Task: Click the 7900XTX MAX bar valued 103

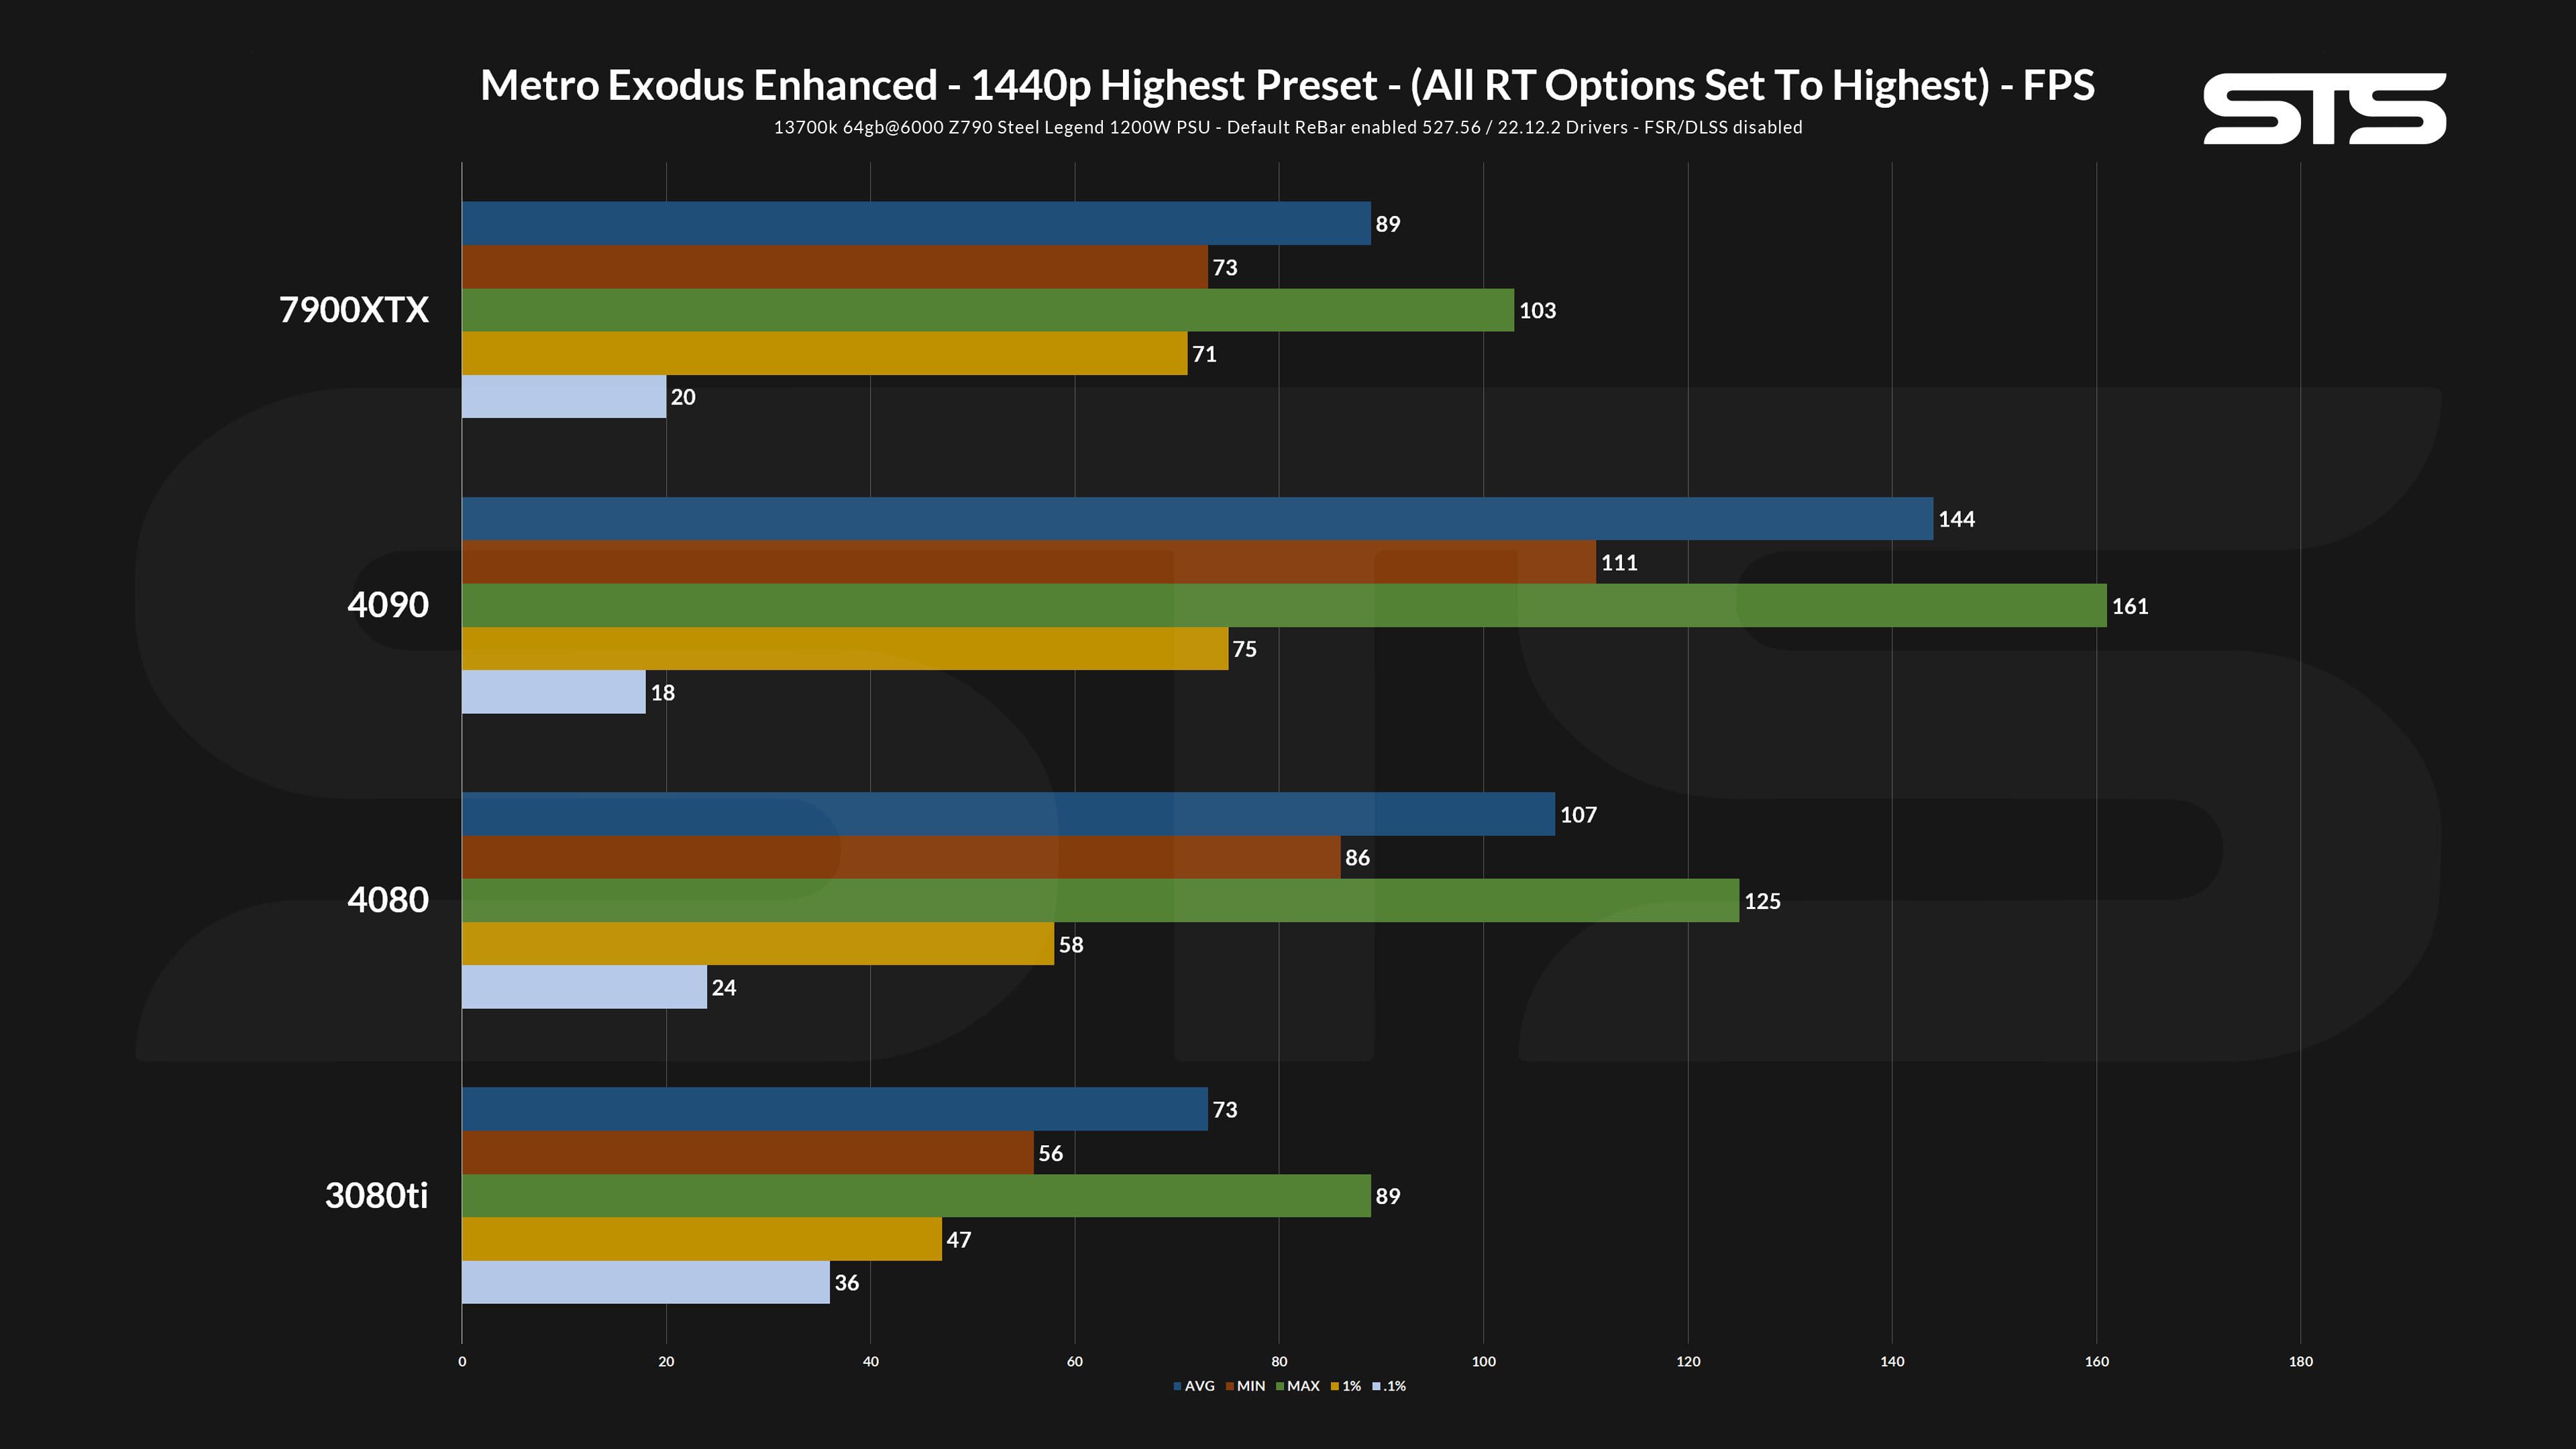Action: 988,310
